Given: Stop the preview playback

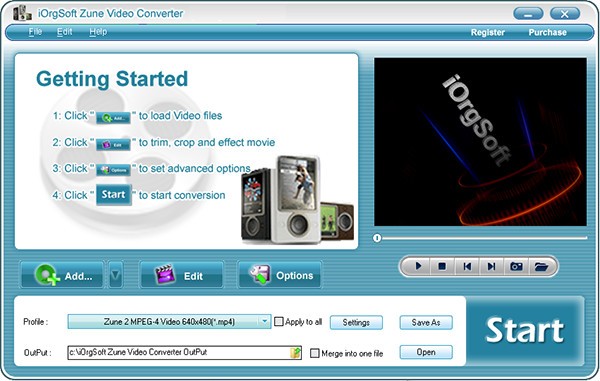Looking at the screenshot, I should tap(442, 266).
